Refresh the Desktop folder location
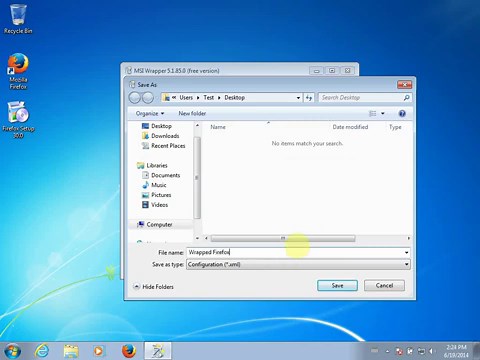Screen dimensions: 480x360 (x=309, y=98)
